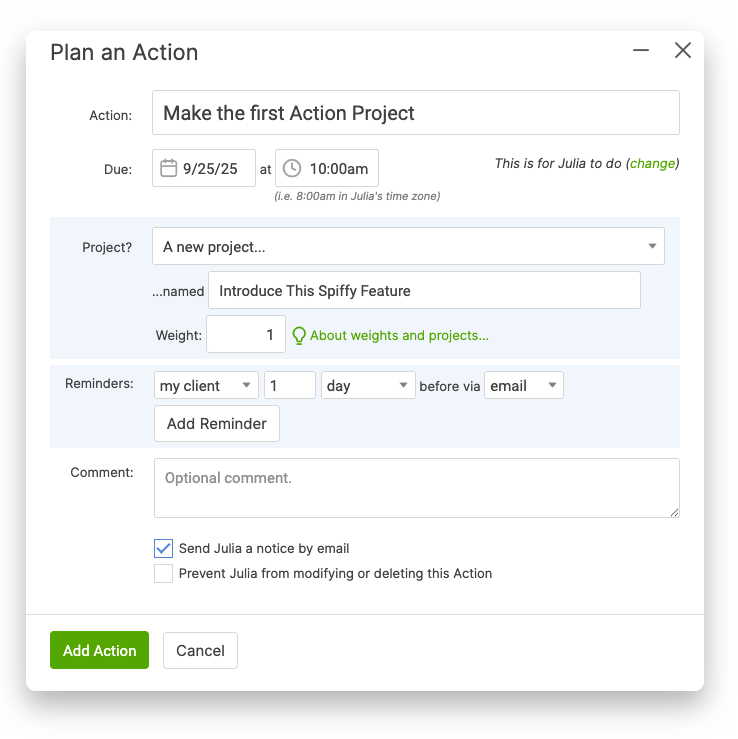The image size is (738, 739).
Task: Click the calendar icon in Due date field
Action: [169, 168]
